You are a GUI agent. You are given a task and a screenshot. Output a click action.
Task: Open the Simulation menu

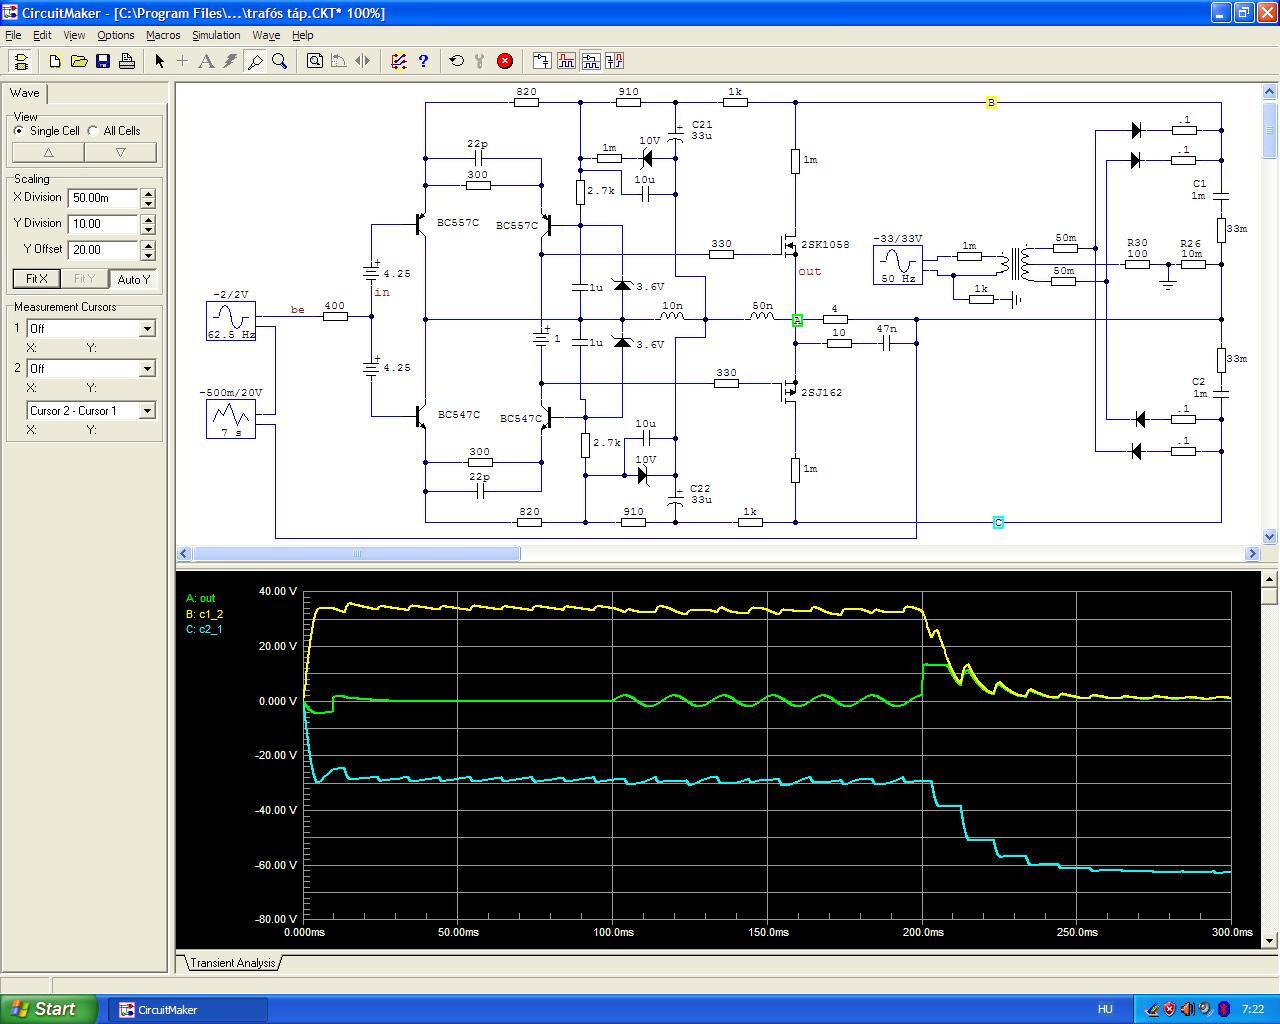(216, 35)
